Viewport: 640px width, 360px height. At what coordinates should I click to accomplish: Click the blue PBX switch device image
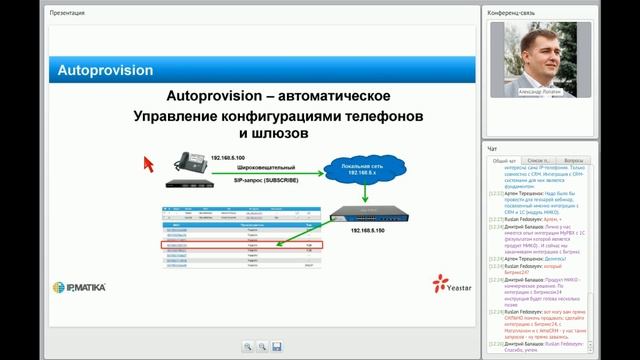click(369, 214)
